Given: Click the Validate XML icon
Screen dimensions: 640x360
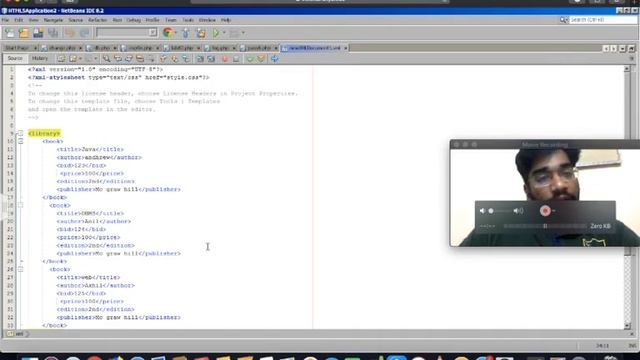Looking at the screenshot, I should tap(261, 59).
